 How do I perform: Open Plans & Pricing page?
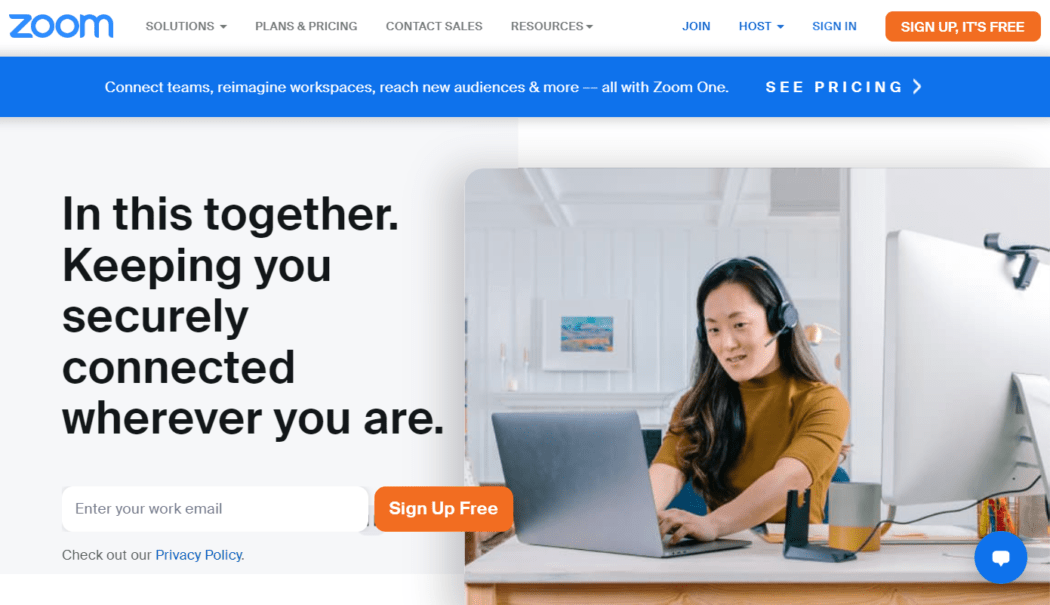coord(306,26)
